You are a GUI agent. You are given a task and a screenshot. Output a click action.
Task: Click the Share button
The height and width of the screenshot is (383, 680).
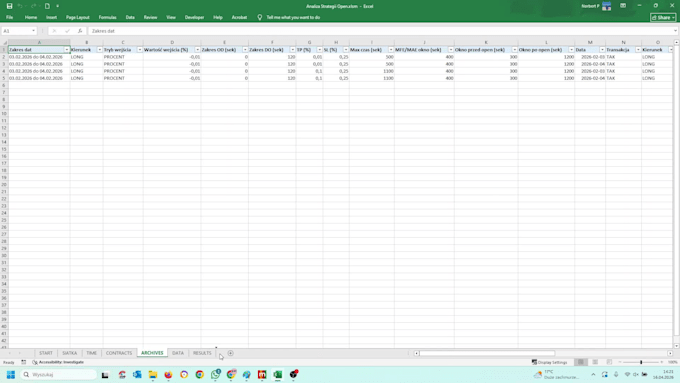pos(663,17)
